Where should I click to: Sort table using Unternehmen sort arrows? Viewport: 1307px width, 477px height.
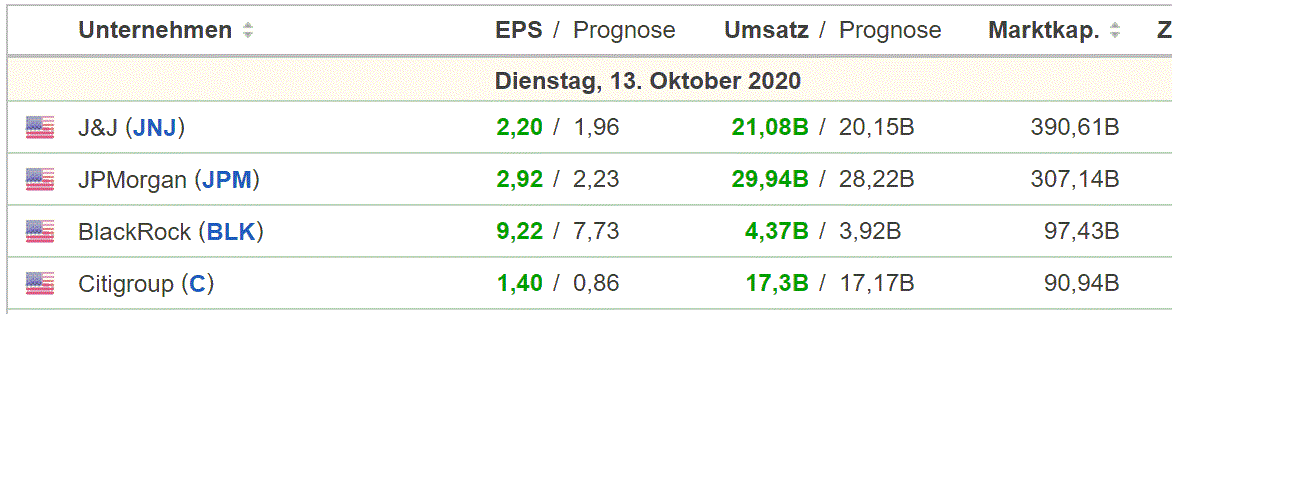[247, 30]
